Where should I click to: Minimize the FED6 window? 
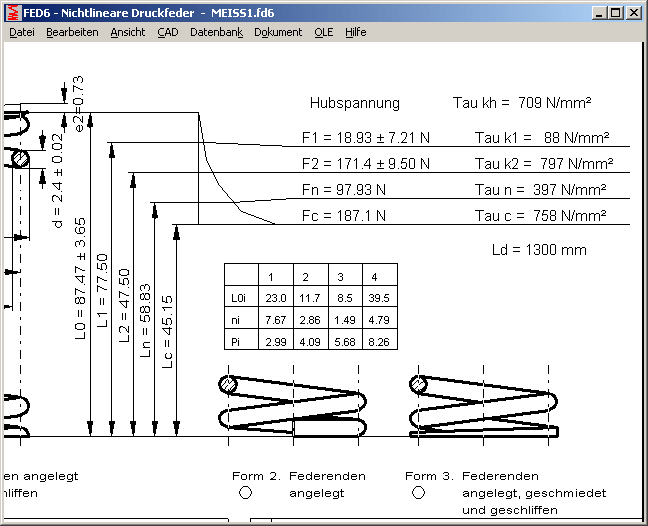tap(599, 13)
